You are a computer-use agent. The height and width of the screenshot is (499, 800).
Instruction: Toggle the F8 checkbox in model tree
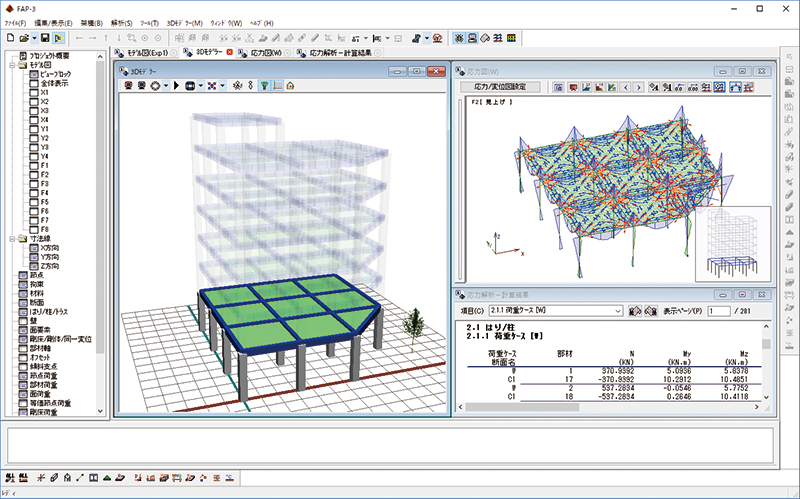pyautogui.click(x=33, y=229)
